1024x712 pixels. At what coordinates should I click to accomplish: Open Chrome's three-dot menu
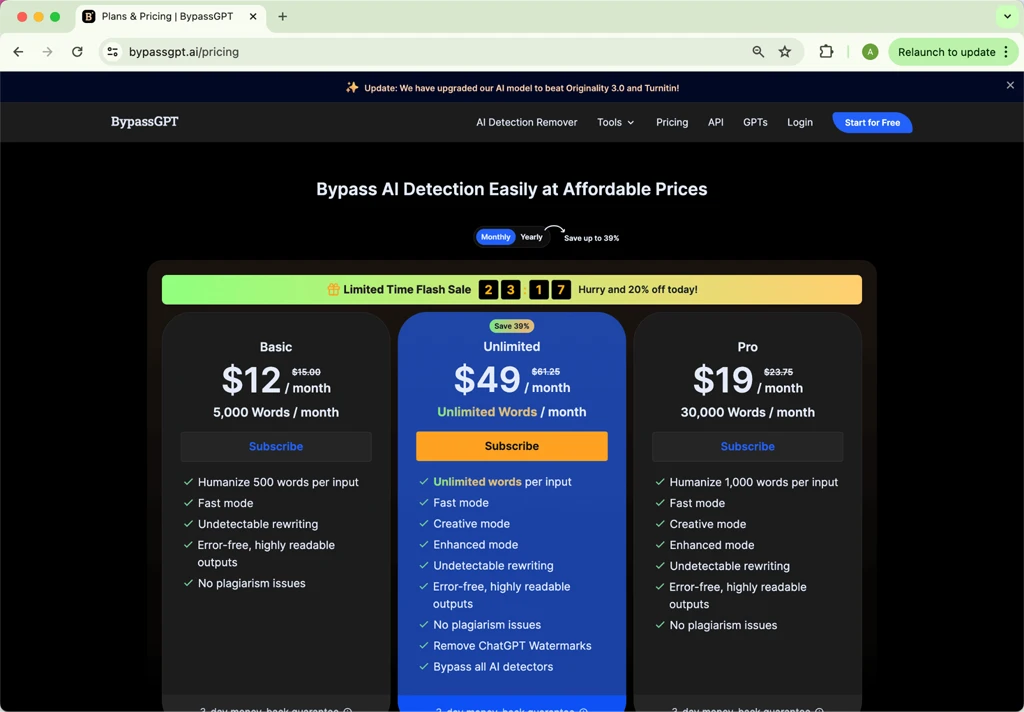(1006, 52)
